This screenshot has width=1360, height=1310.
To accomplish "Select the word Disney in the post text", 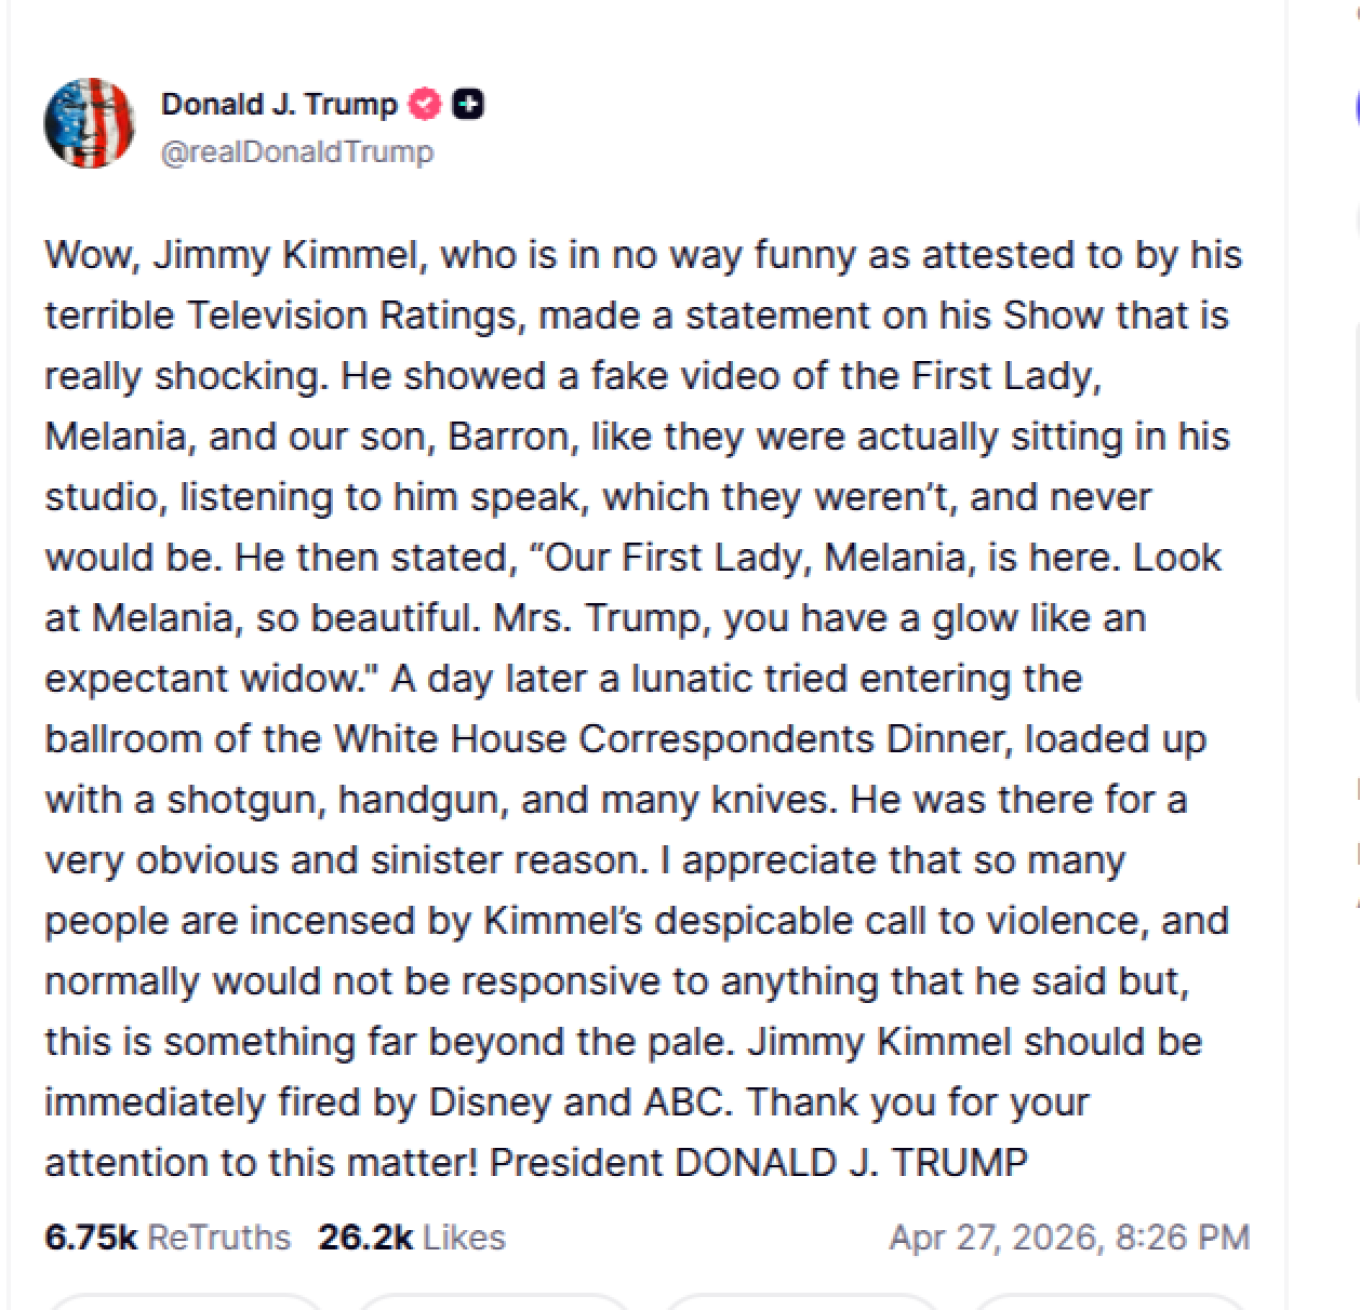I will [489, 1102].
